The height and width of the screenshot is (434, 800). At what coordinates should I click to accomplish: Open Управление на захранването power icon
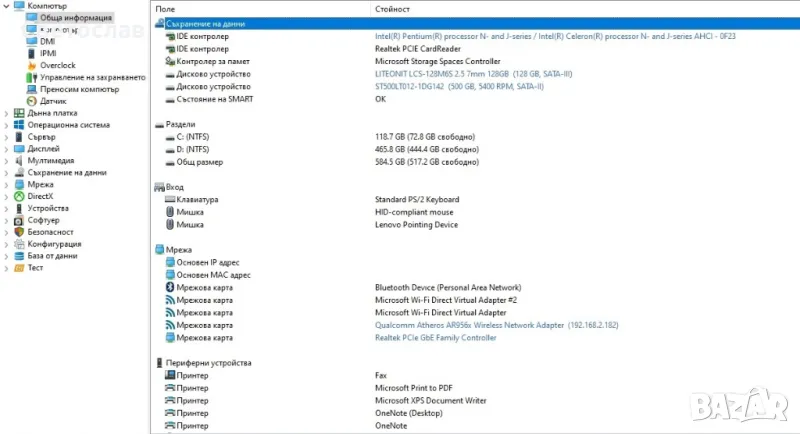[31, 77]
